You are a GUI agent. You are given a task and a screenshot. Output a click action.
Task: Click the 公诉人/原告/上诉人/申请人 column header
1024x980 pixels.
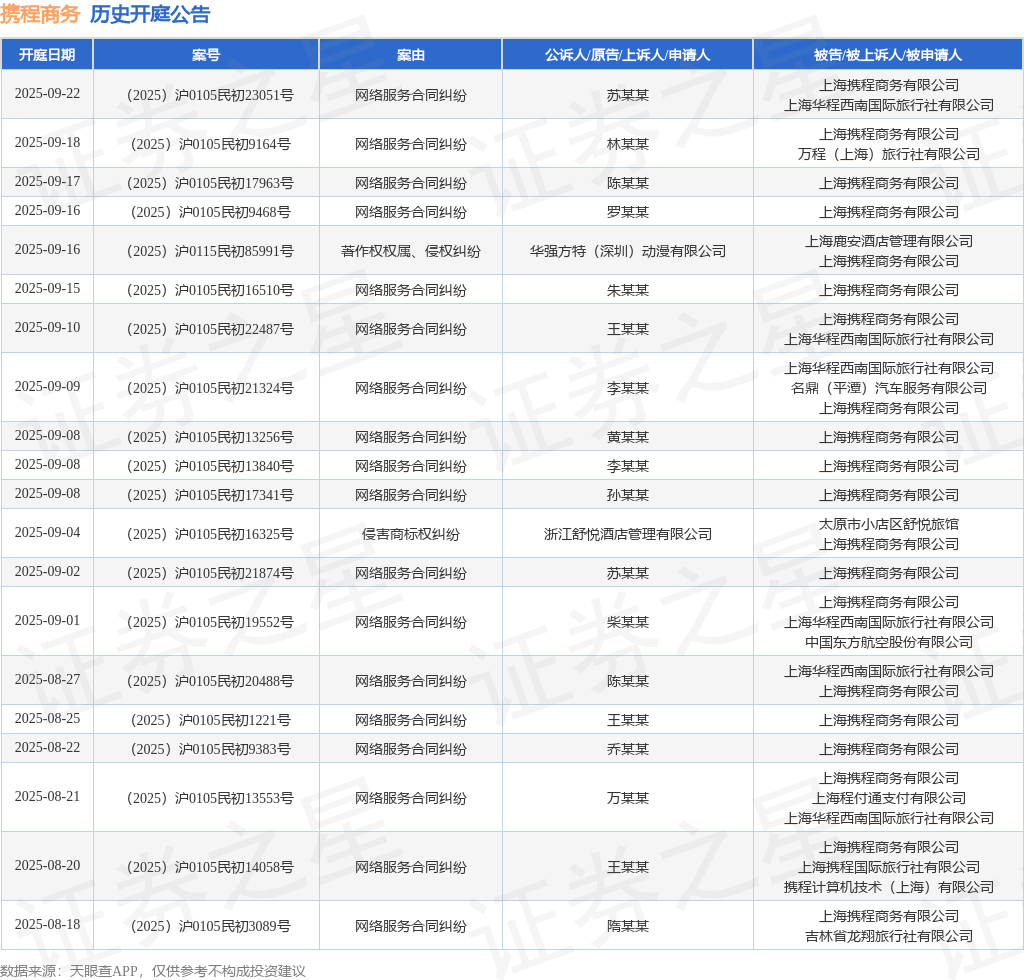628,55
